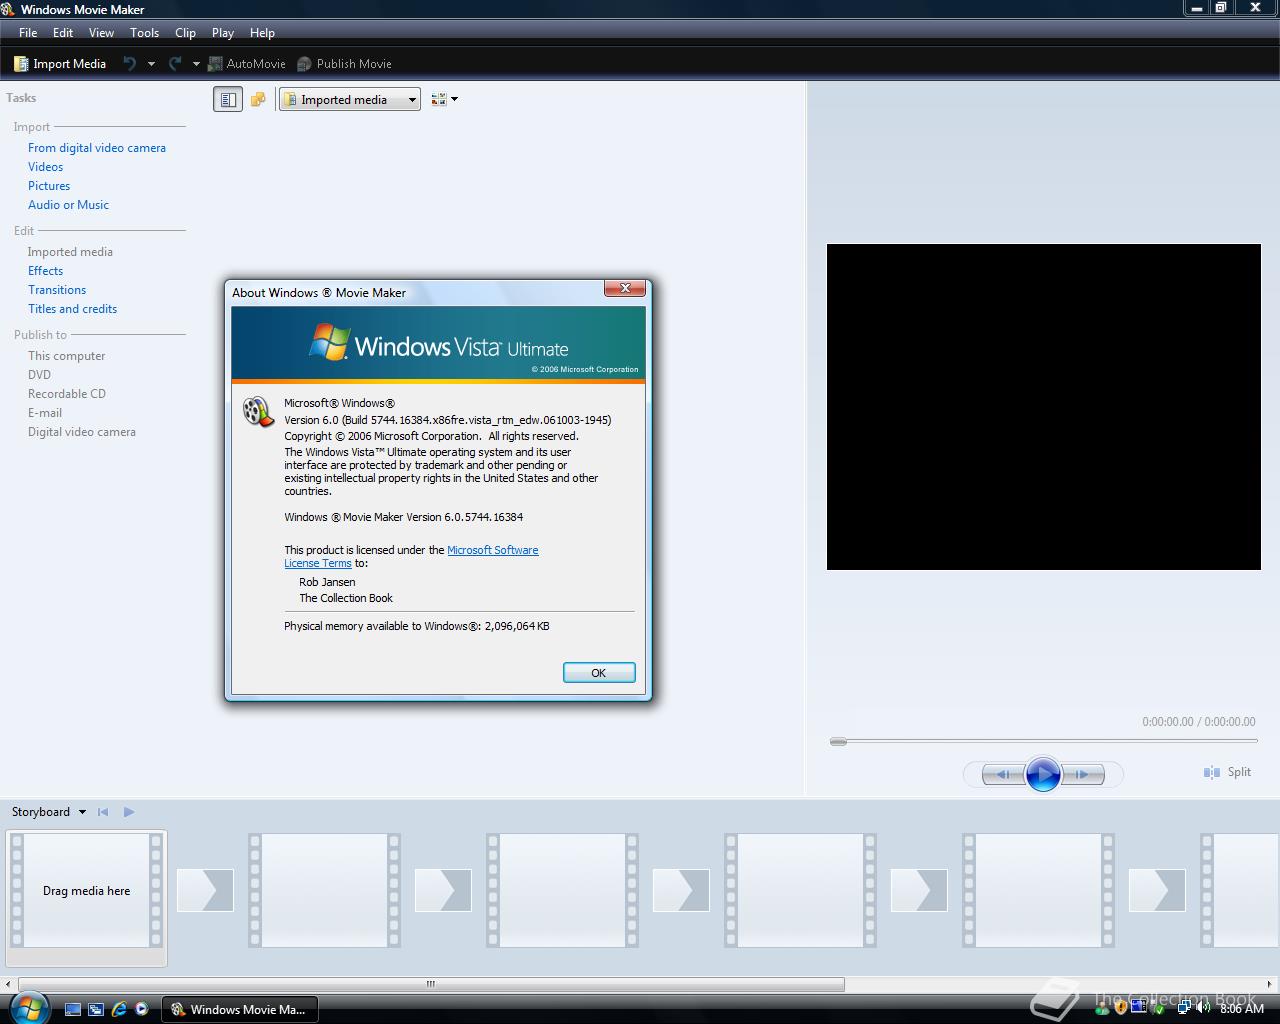Open the Storyboard view dropdown
This screenshot has height=1024, width=1280.
pos(49,812)
